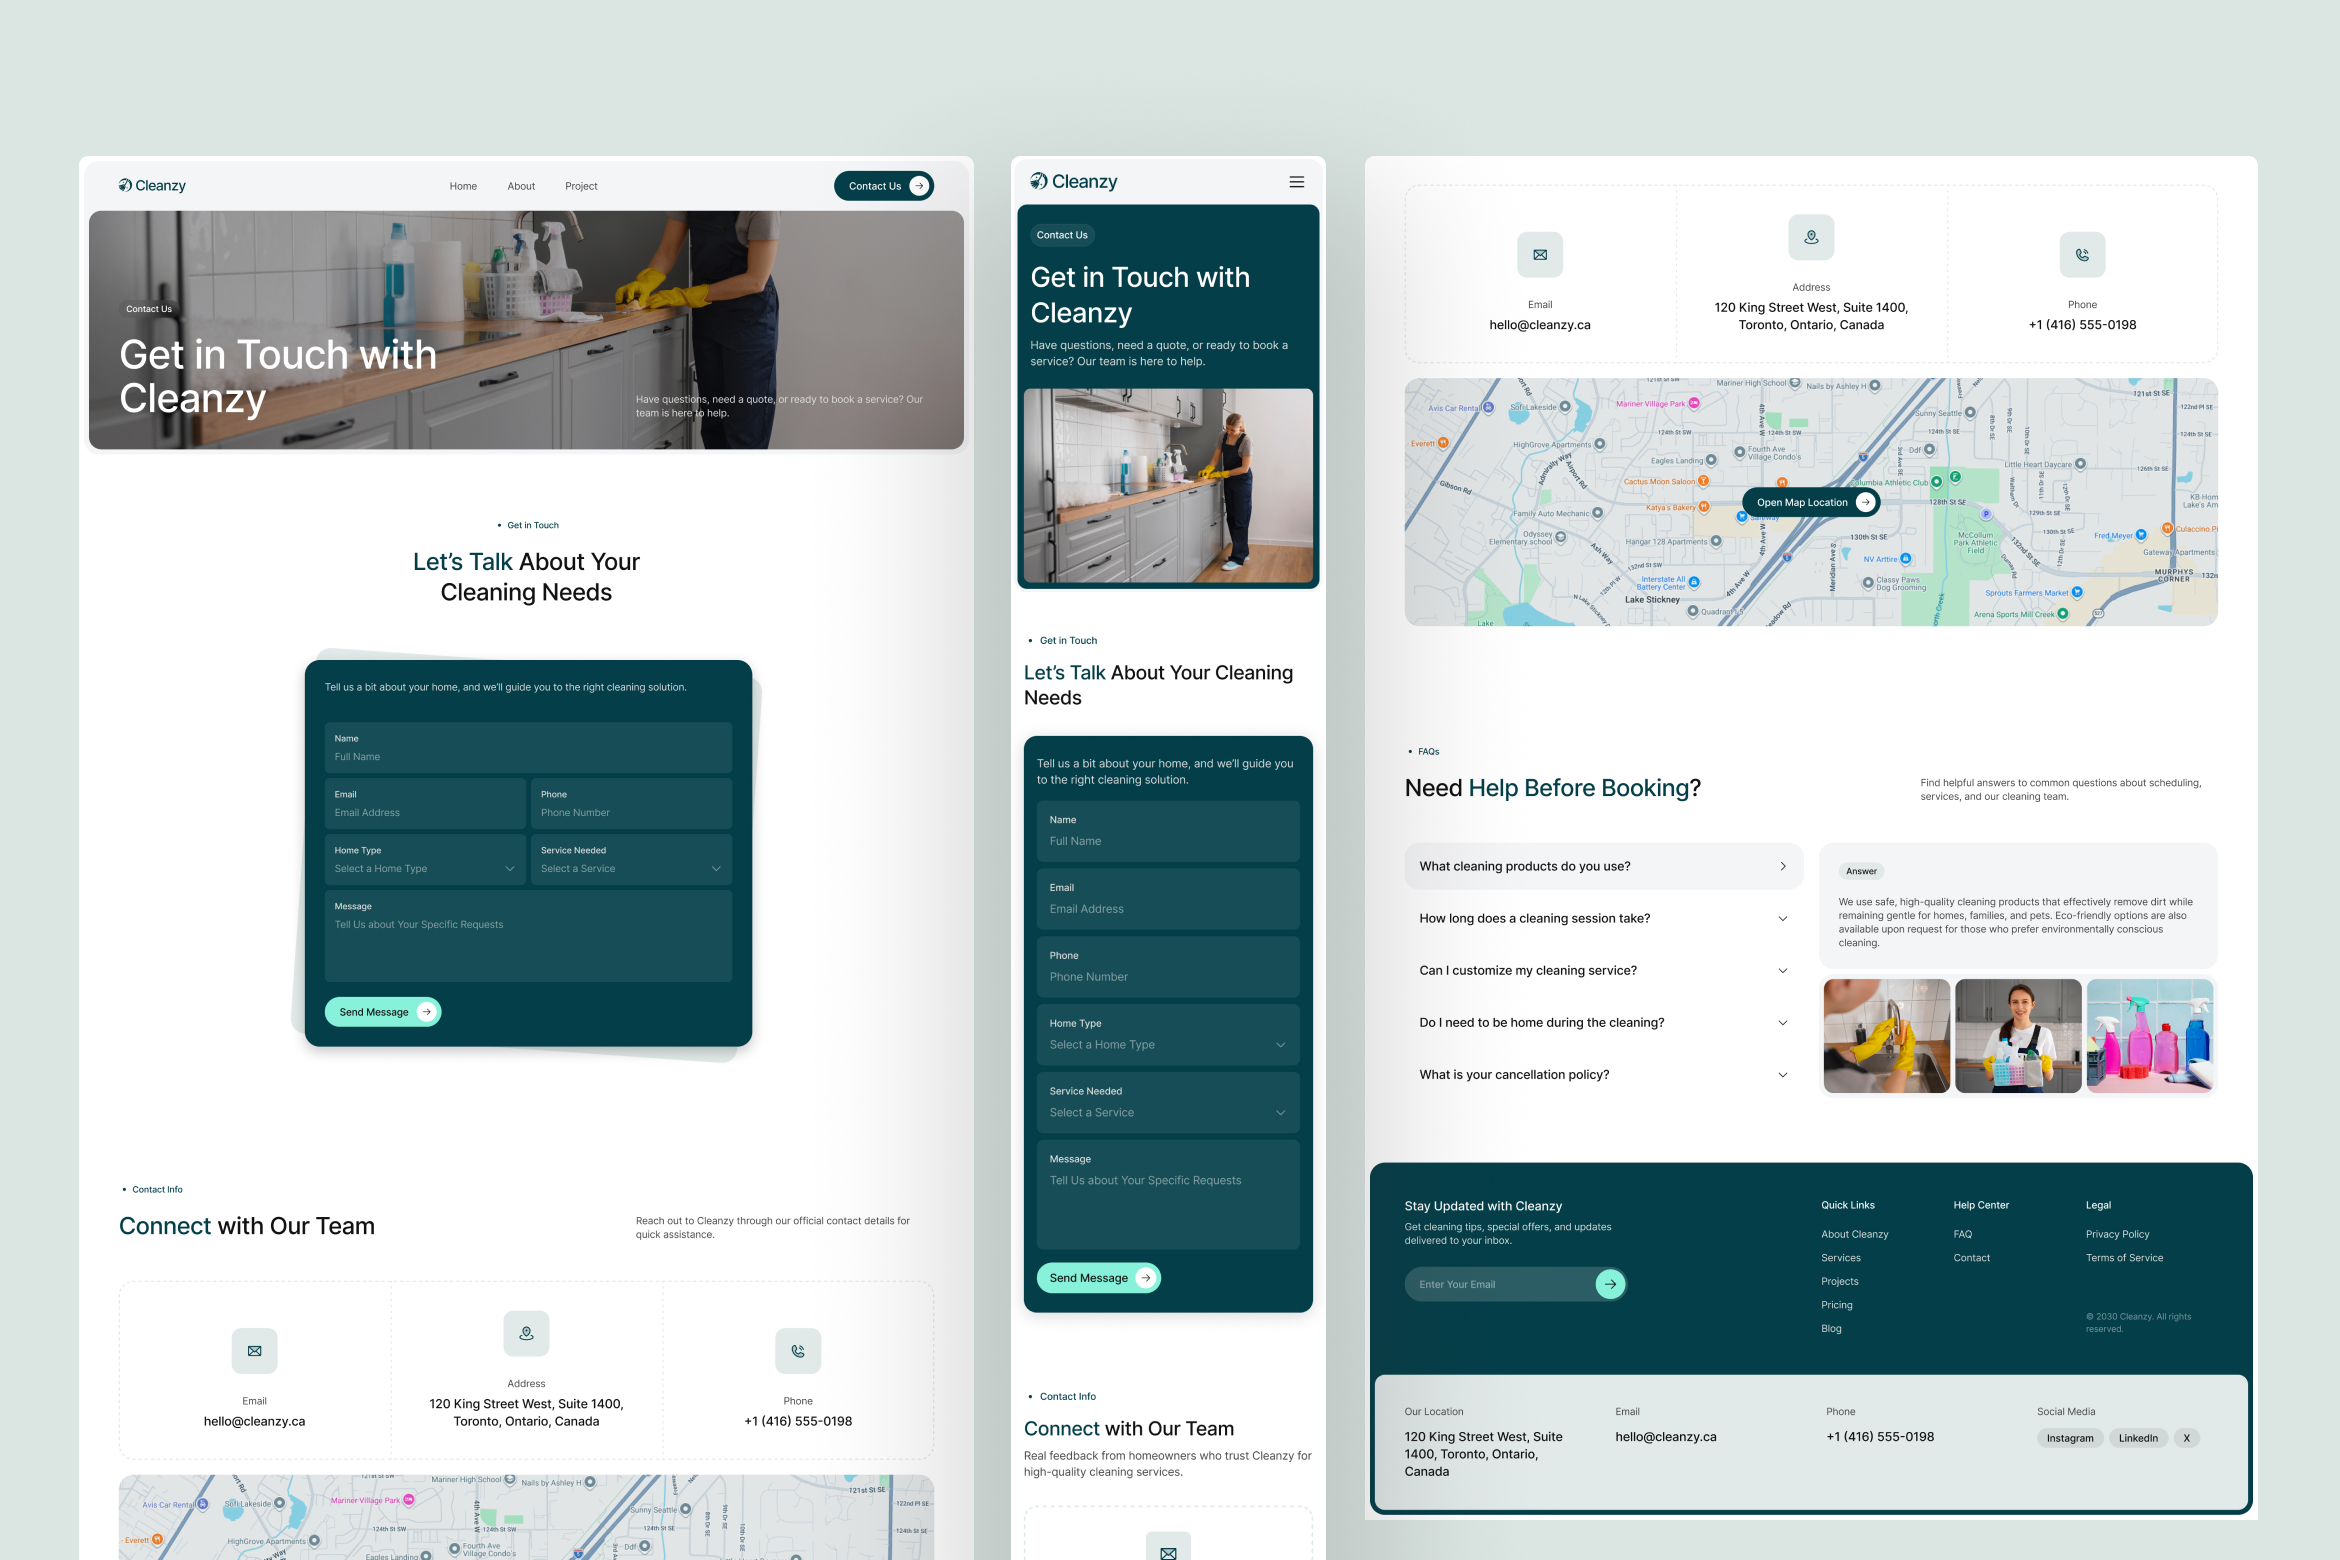2340x1560 pixels.
Task: Collapse 'What cleaning products do you use?' question
Action: pyautogui.click(x=1602, y=867)
